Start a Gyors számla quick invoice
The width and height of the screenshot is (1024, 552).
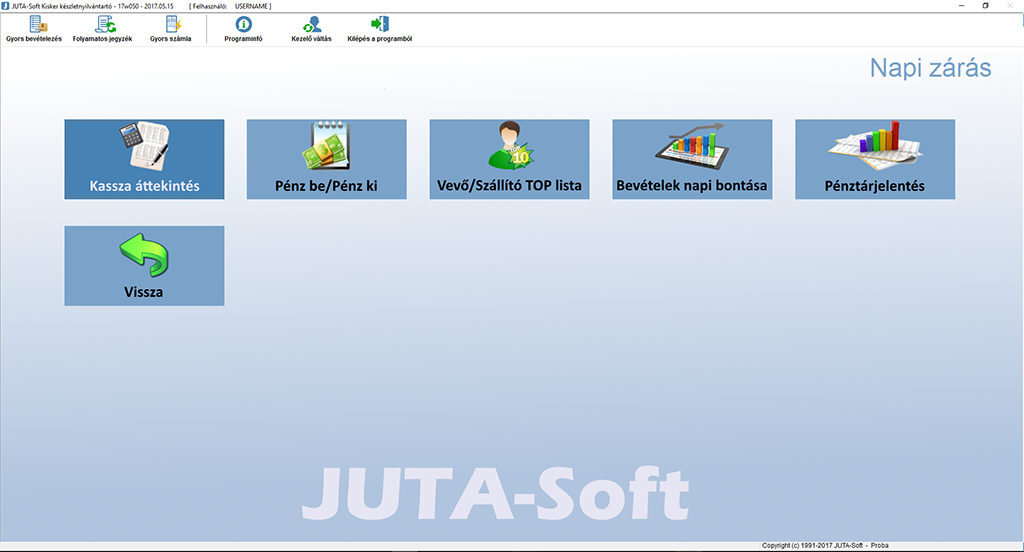point(170,29)
